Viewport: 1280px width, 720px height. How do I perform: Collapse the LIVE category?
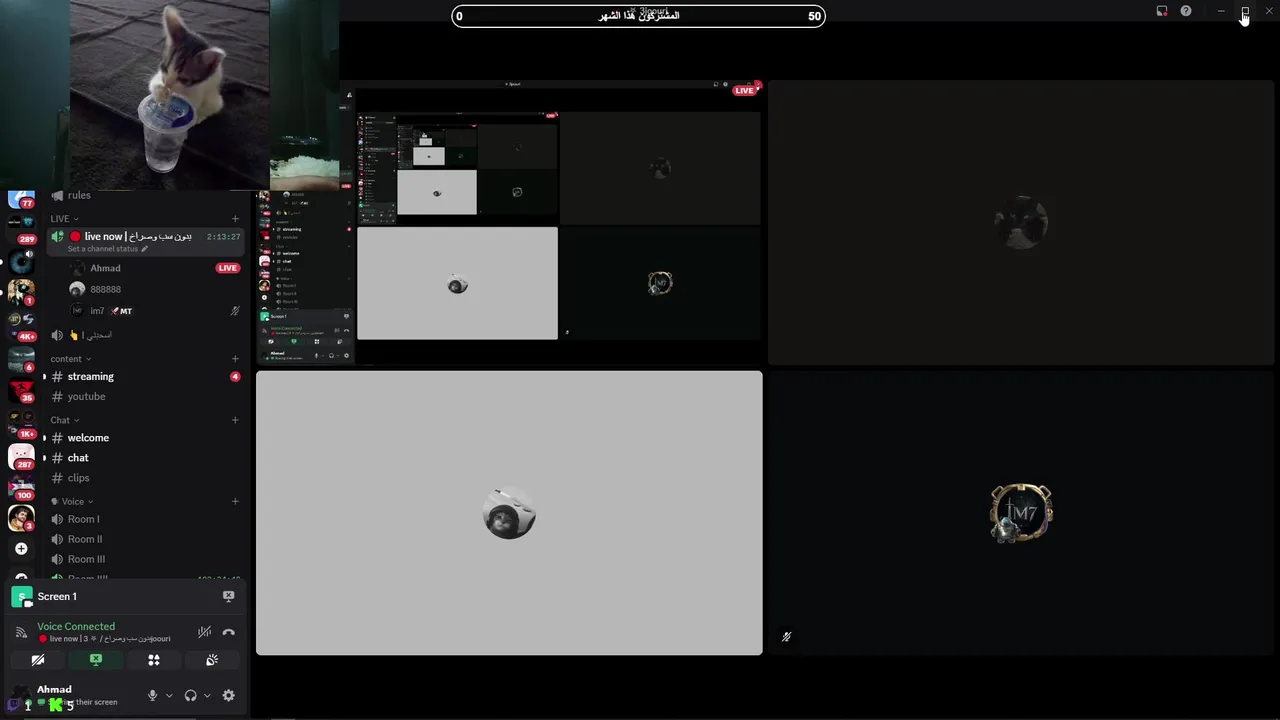pos(64,218)
